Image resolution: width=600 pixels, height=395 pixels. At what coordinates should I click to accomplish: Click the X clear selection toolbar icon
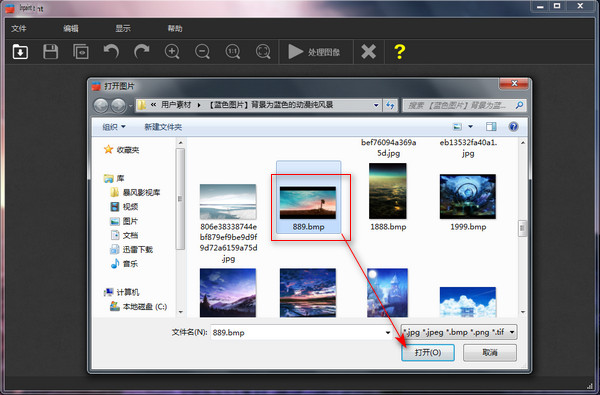[368, 51]
